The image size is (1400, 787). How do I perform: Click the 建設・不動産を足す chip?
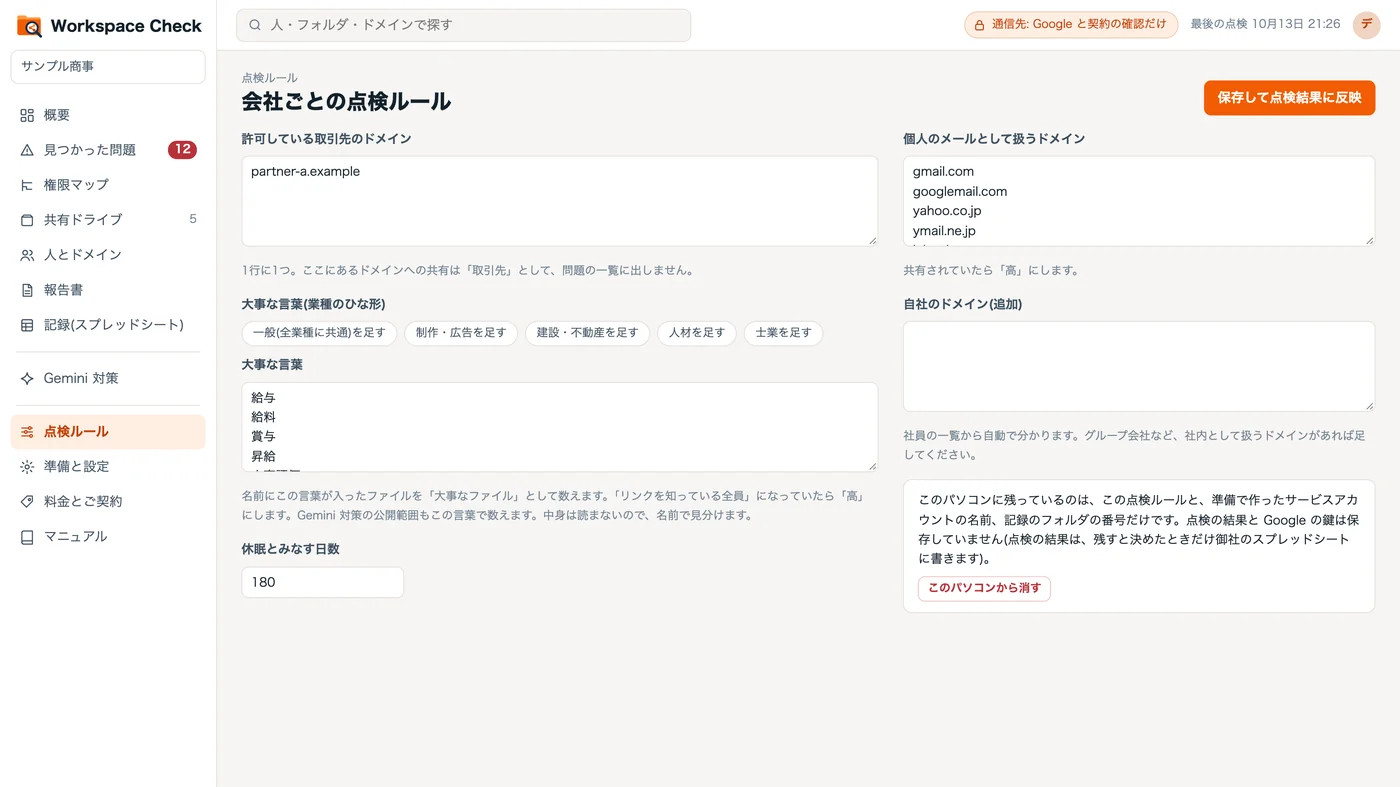[x=587, y=333]
